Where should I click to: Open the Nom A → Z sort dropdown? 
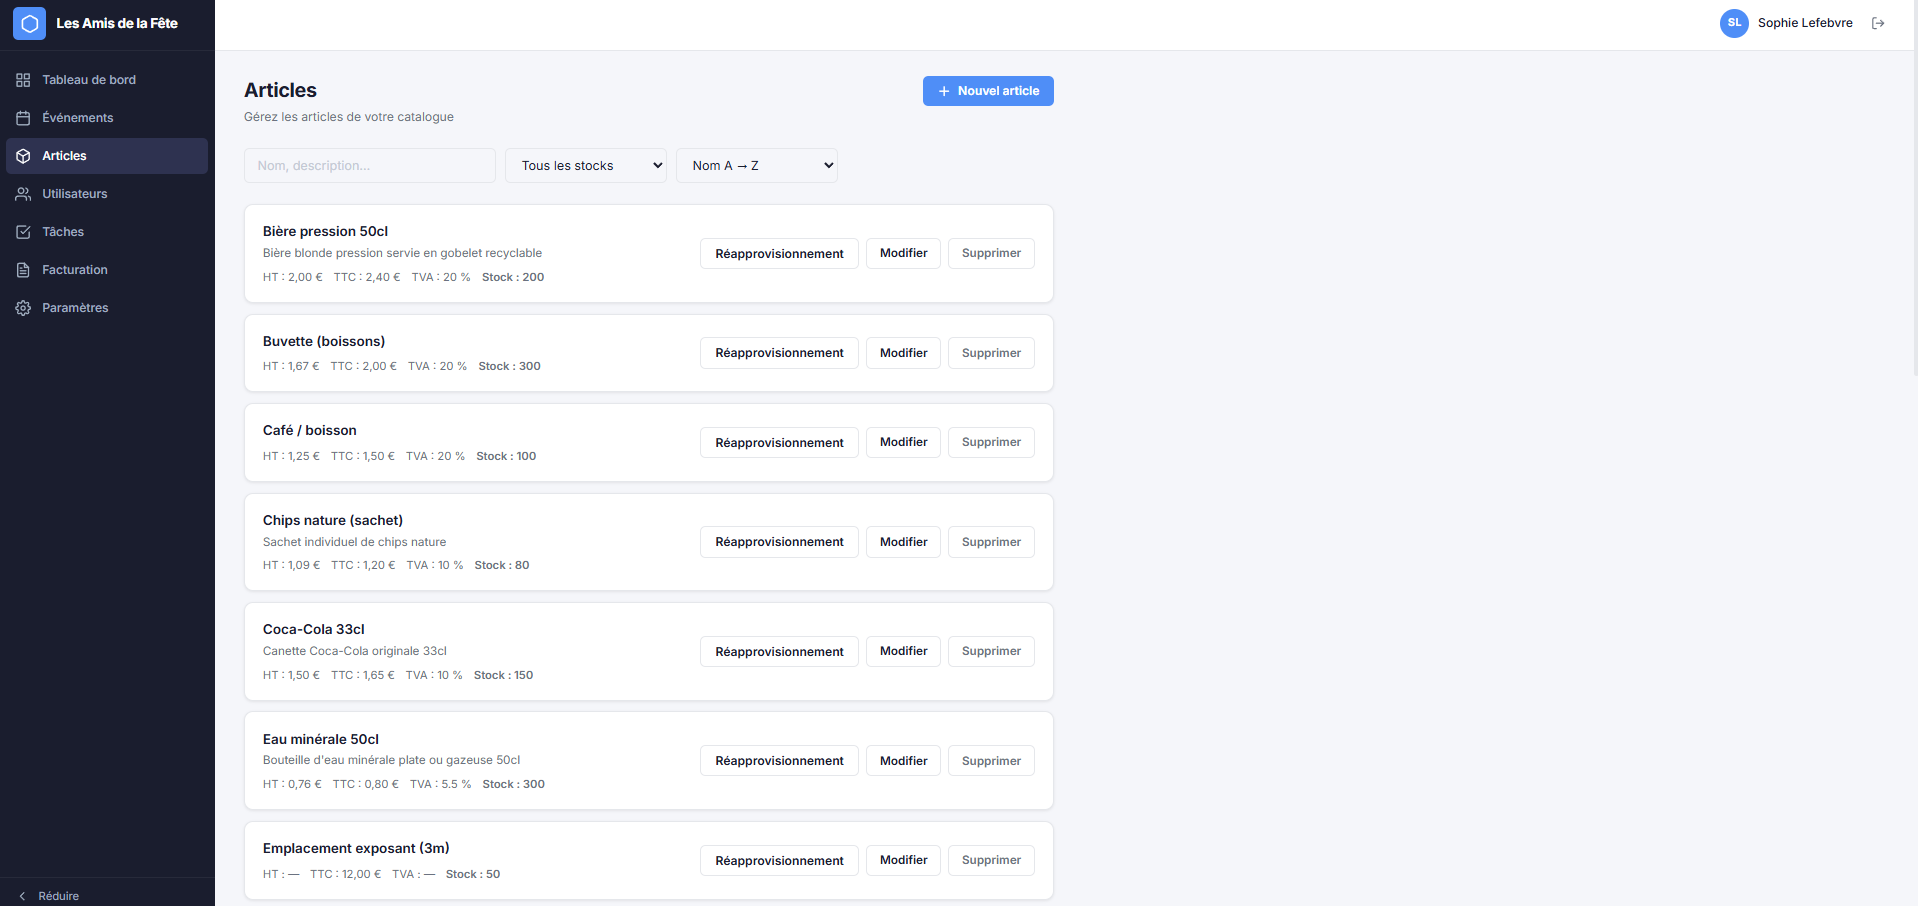tap(757, 166)
